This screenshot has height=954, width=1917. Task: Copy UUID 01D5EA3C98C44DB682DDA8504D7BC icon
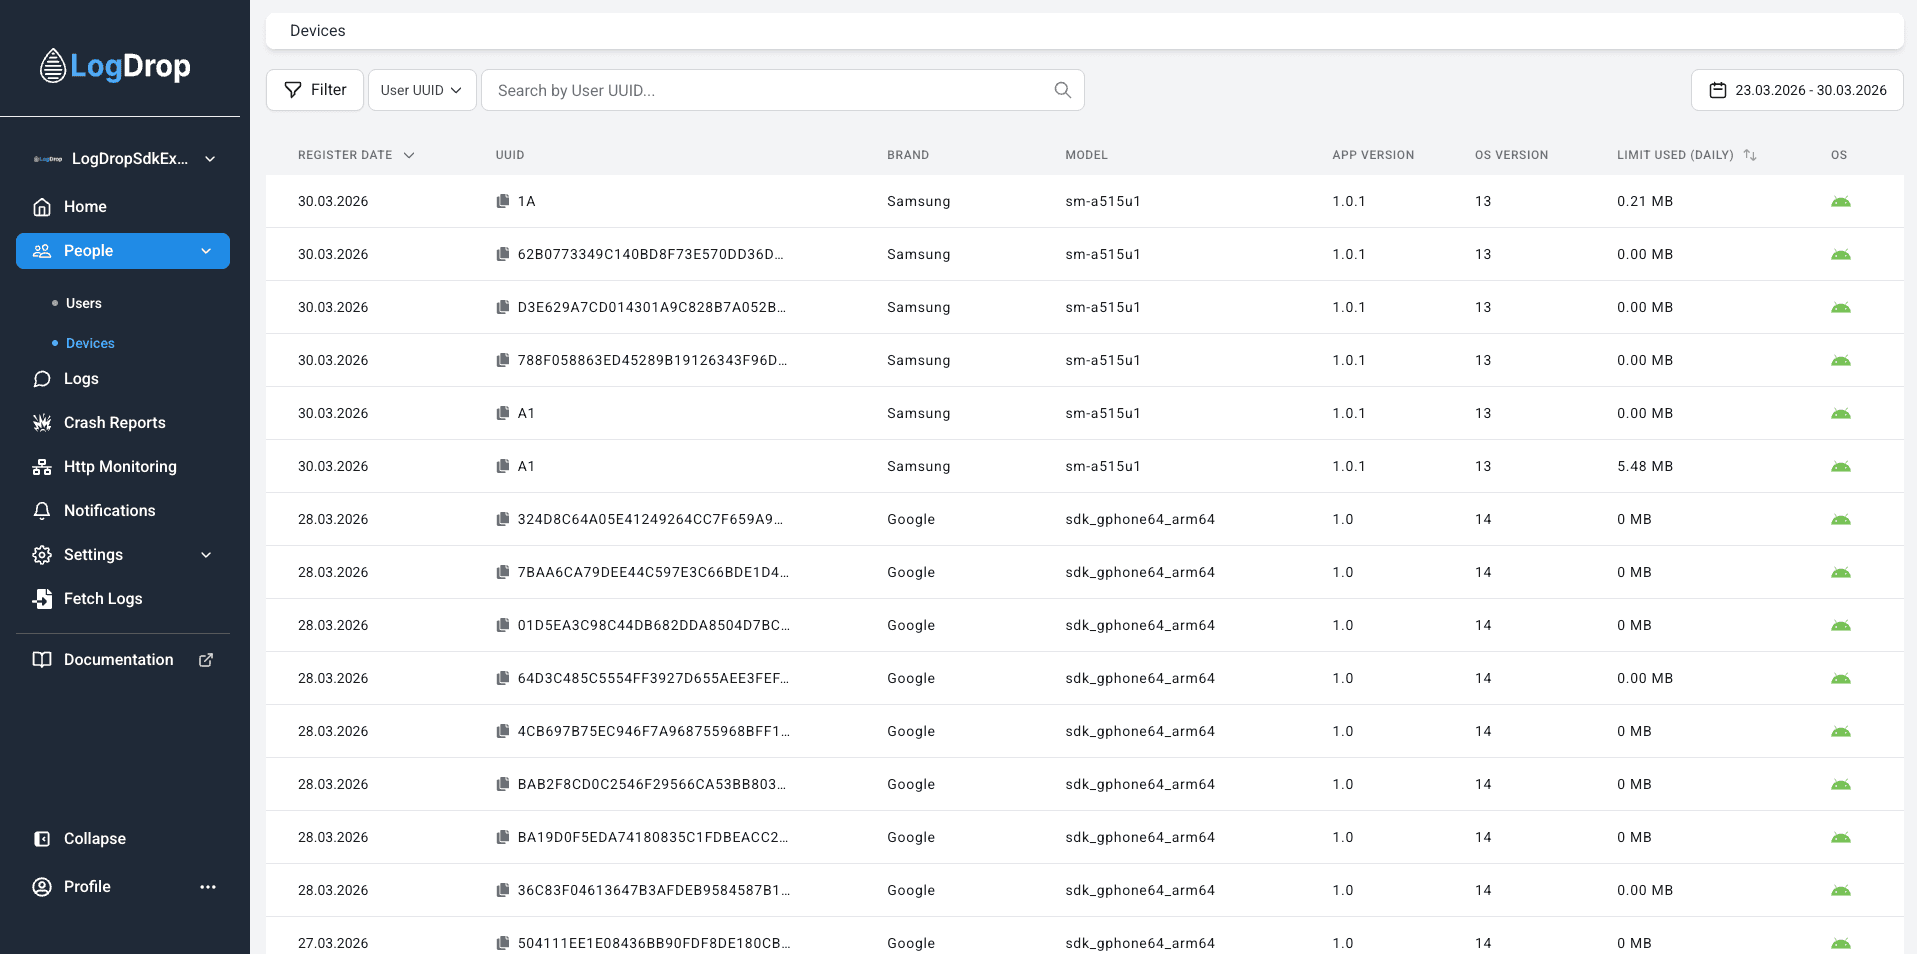coord(503,625)
